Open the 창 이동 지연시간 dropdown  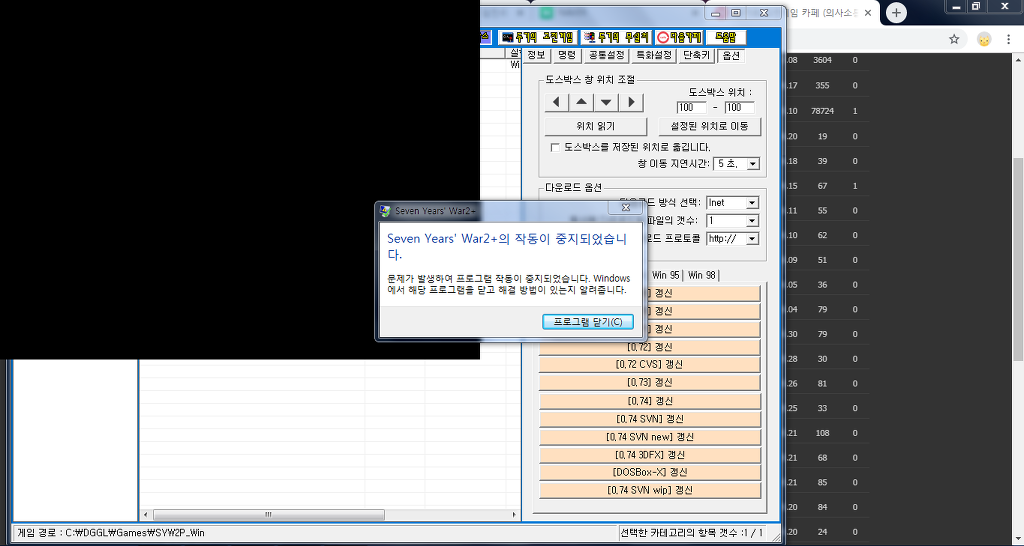[753, 164]
